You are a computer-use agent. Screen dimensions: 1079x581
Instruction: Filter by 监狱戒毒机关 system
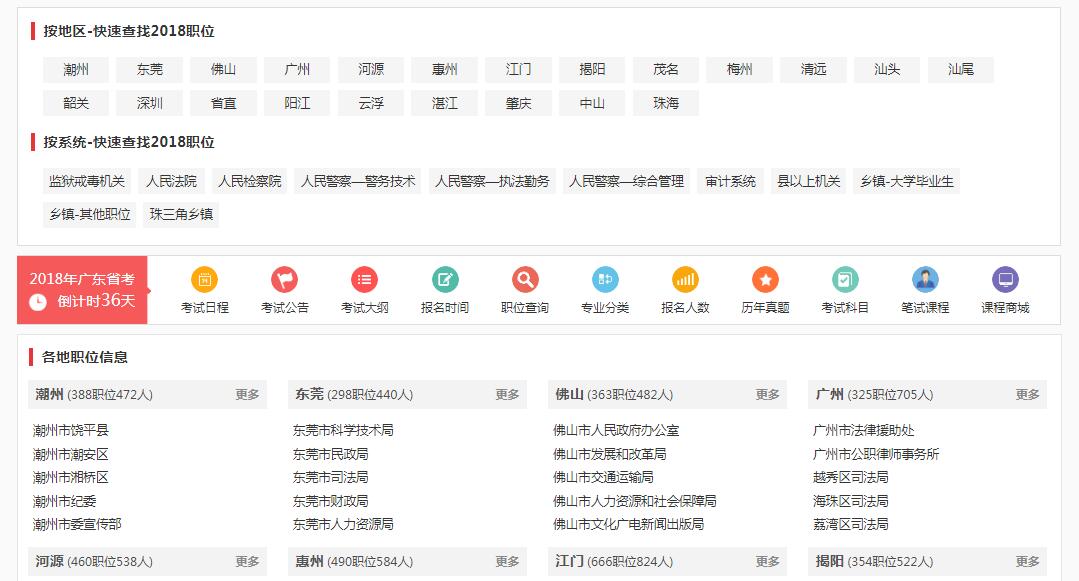[87, 181]
